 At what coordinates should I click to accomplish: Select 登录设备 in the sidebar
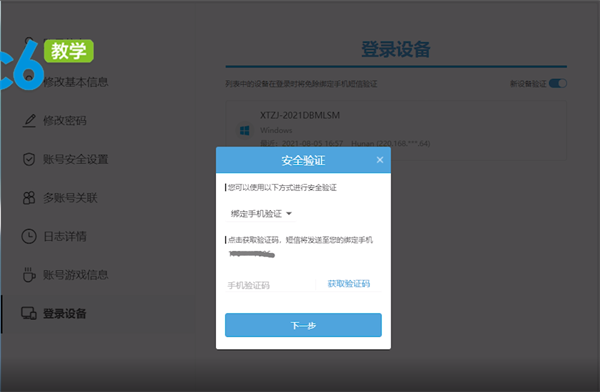[x=64, y=314]
